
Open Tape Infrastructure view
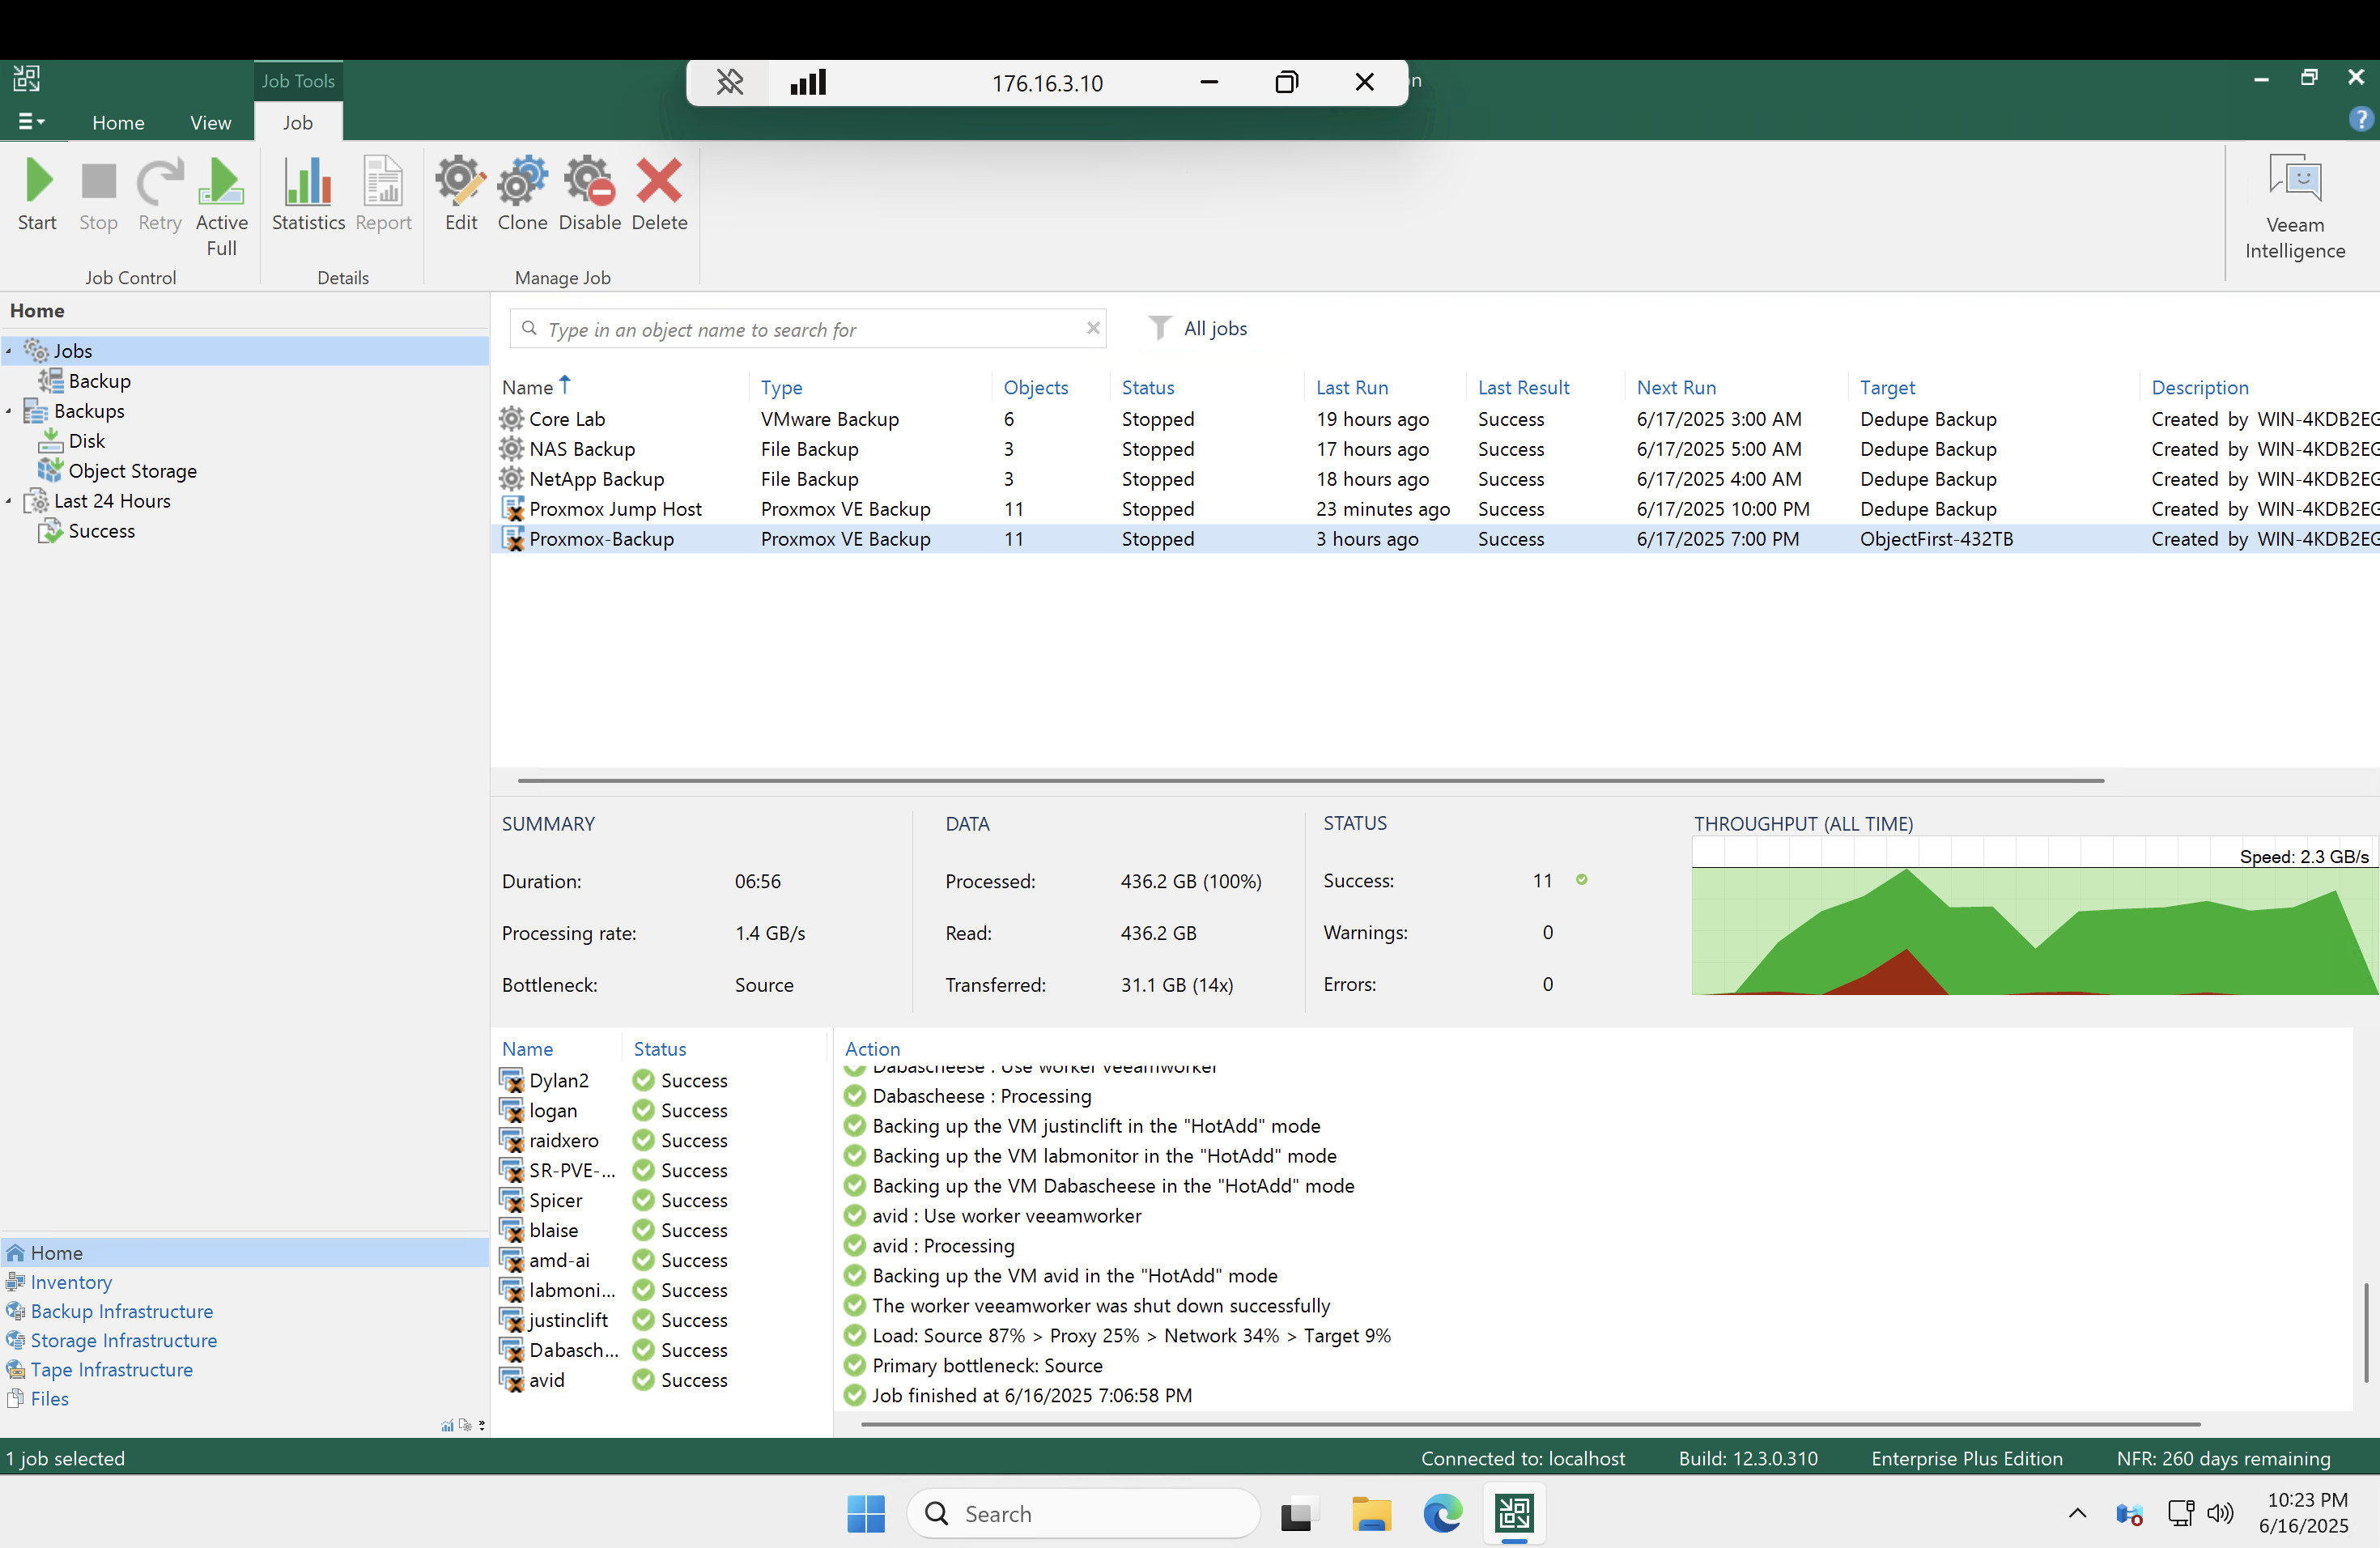(111, 1369)
